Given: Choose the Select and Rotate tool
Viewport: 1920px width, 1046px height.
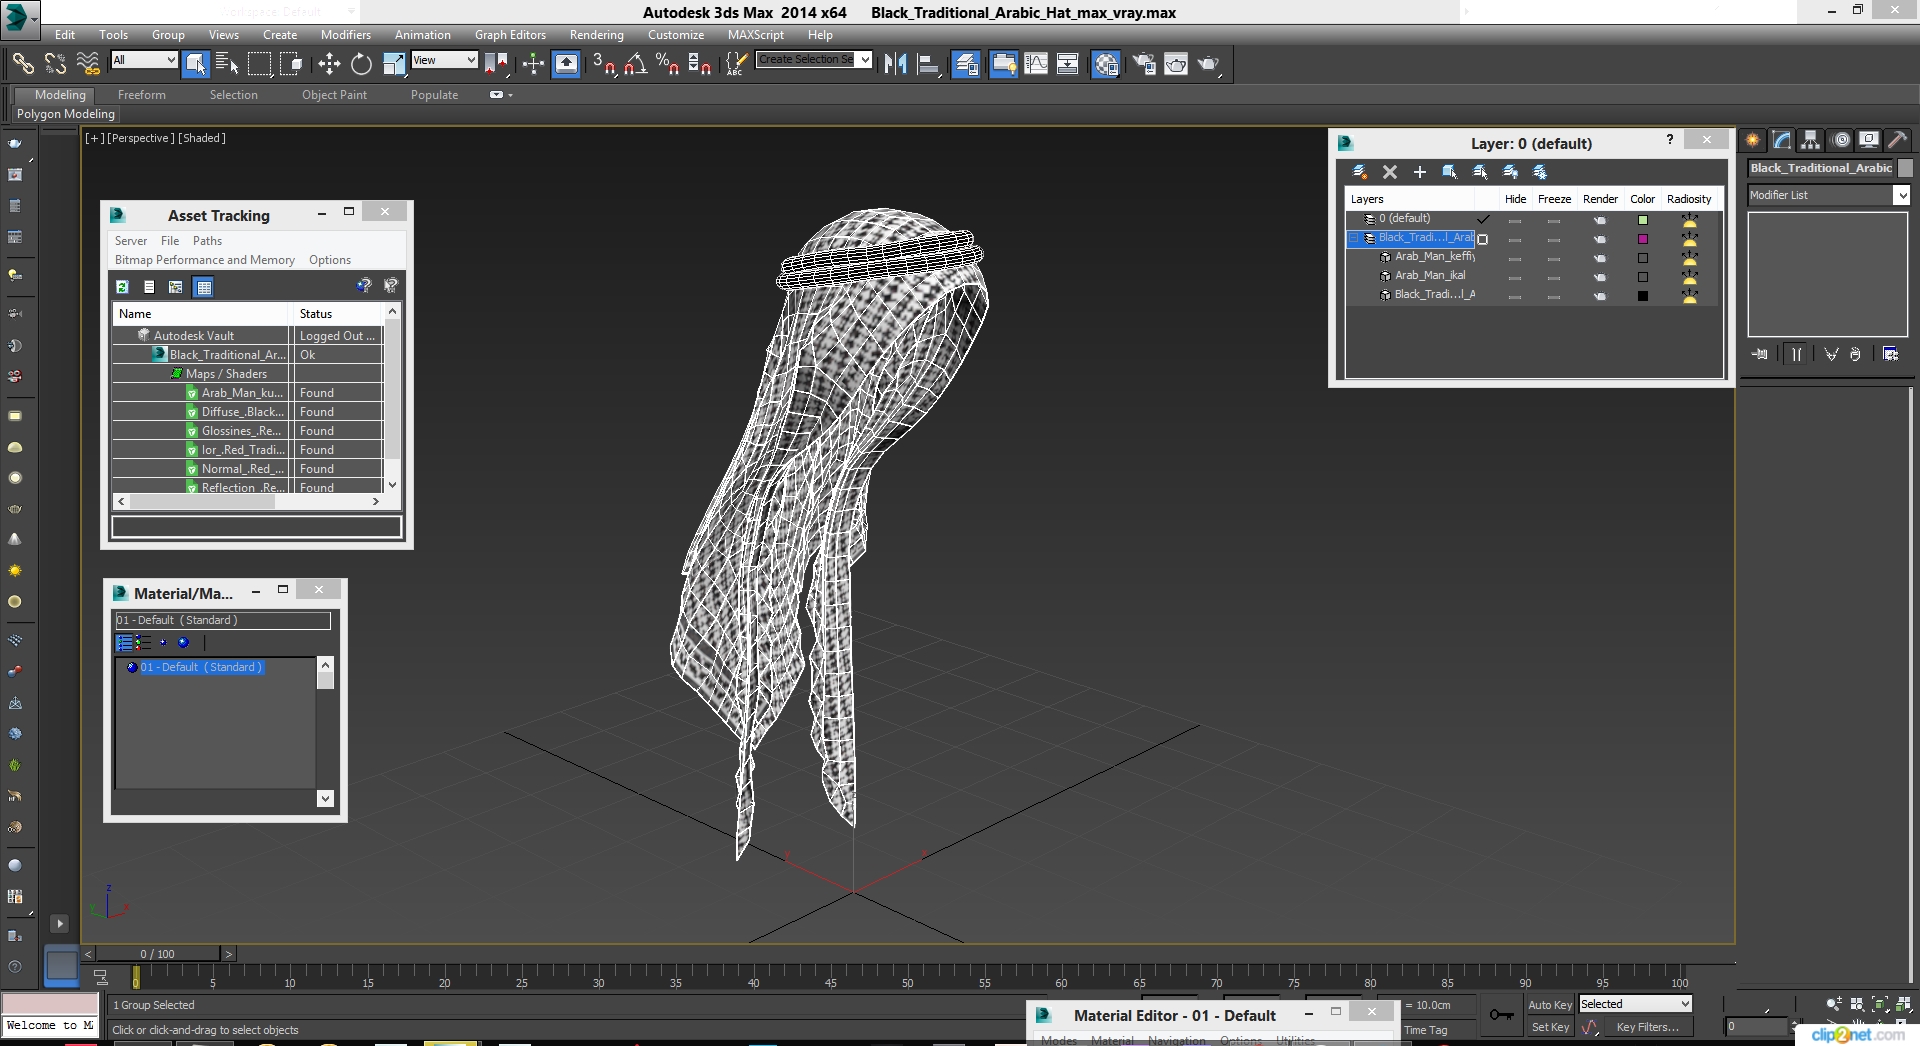Looking at the screenshot, I should click(361, 64).
